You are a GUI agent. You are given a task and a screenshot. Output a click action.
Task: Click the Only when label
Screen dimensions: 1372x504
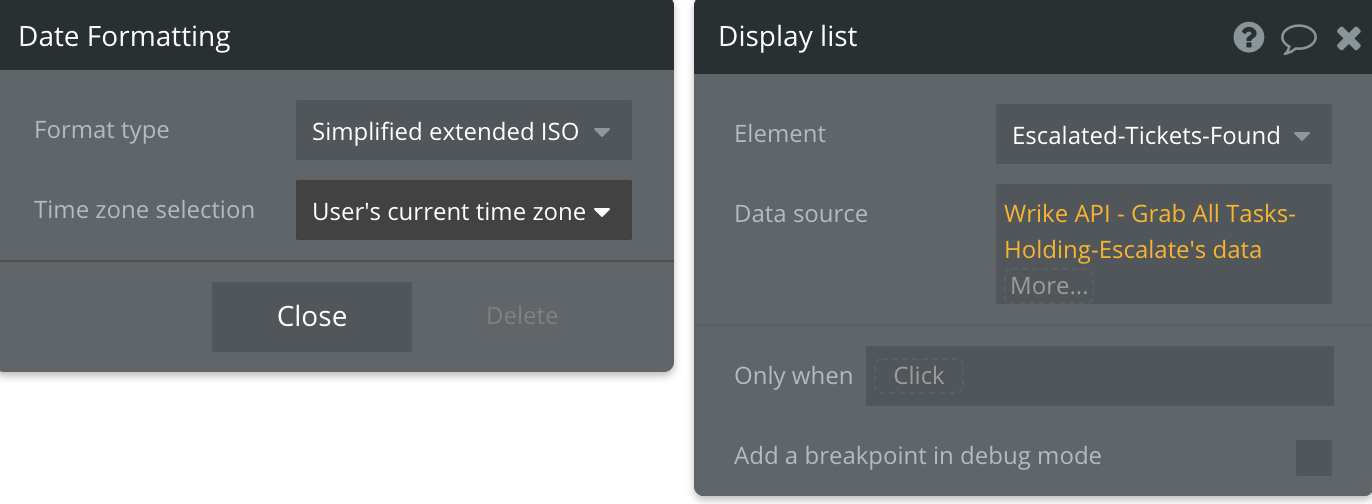point(793,376)
